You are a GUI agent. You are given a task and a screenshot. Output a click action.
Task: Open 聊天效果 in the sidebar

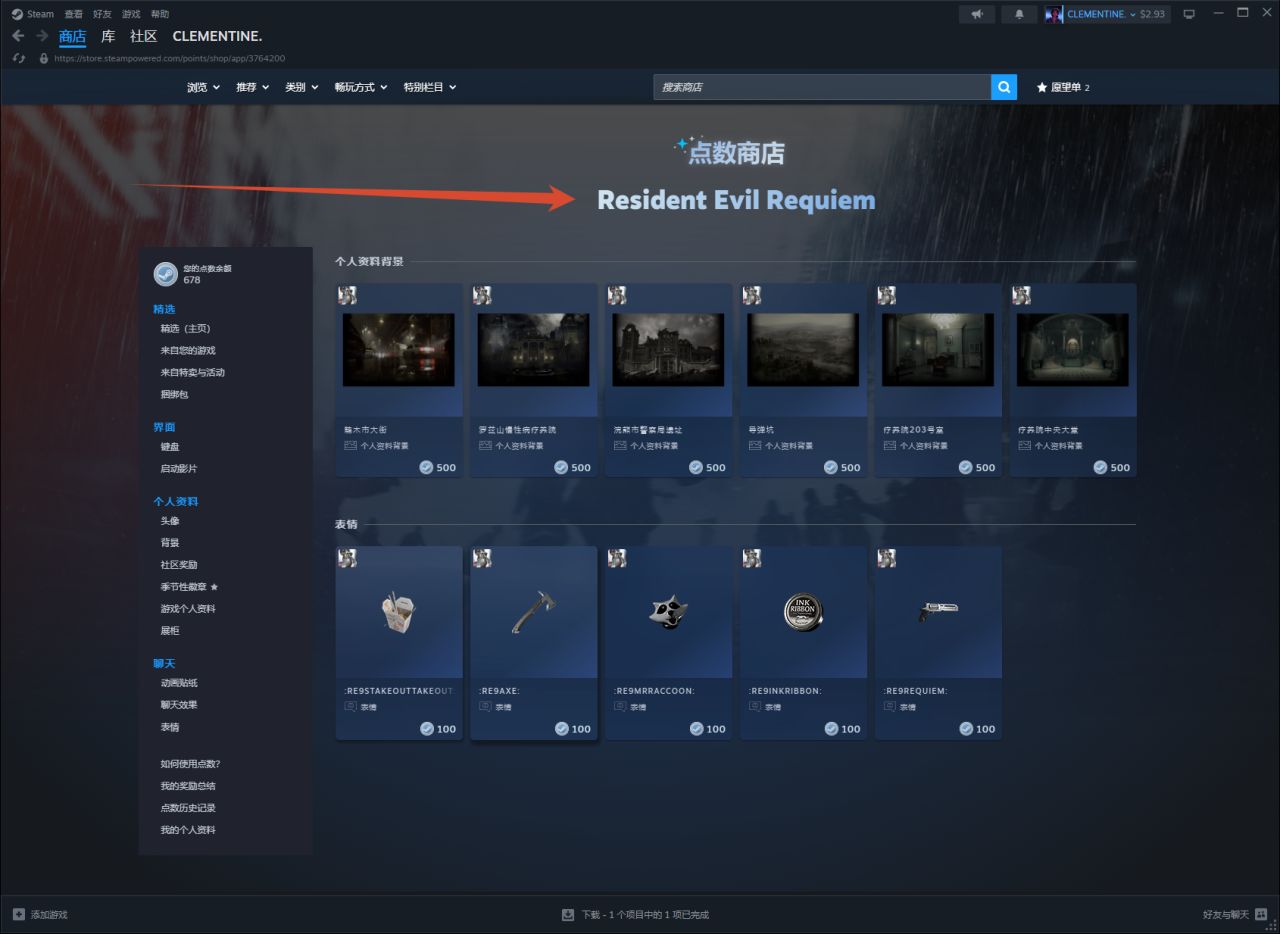[179, 704]
